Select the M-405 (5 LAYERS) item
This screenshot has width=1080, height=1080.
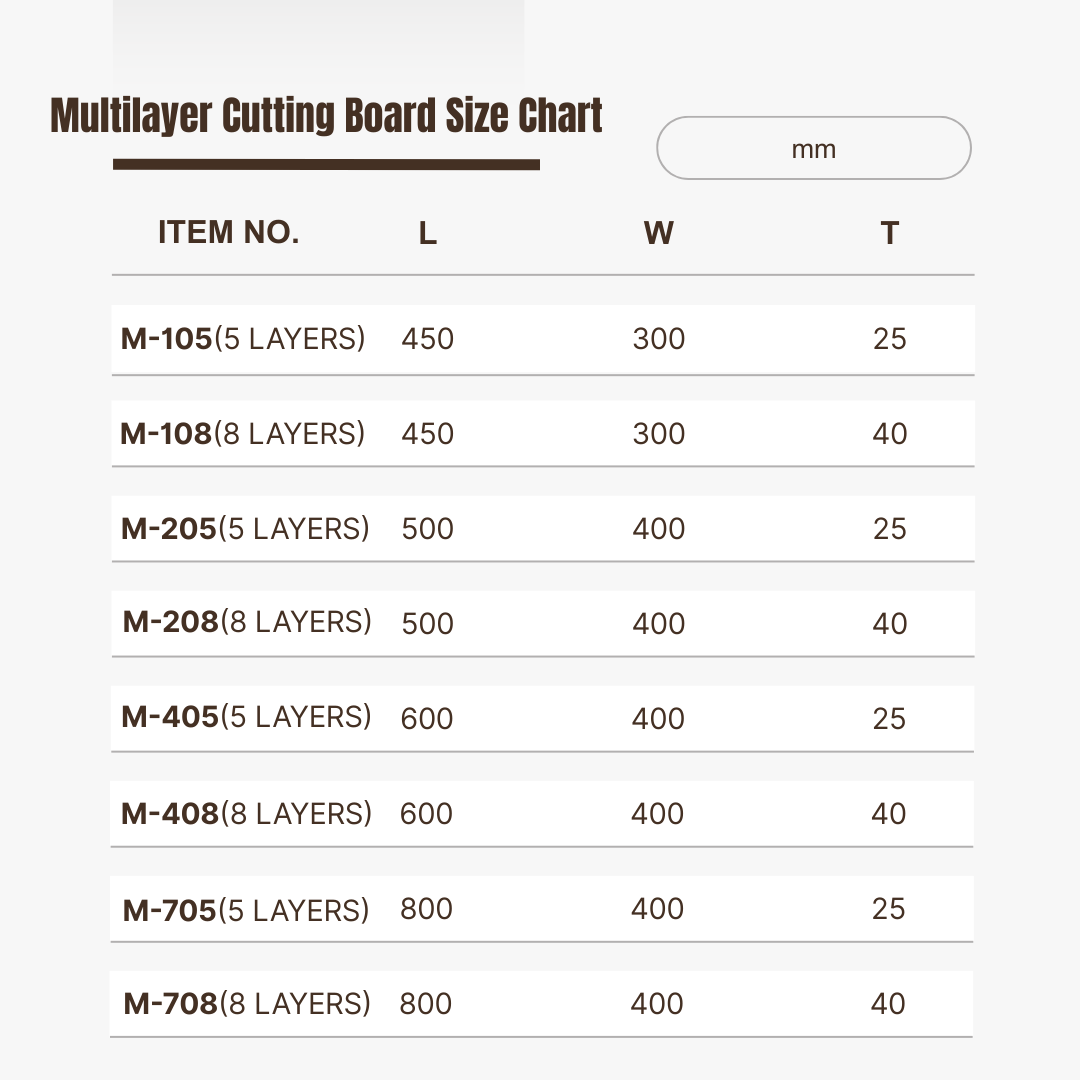pyautogui.click(x=246, y=717)
